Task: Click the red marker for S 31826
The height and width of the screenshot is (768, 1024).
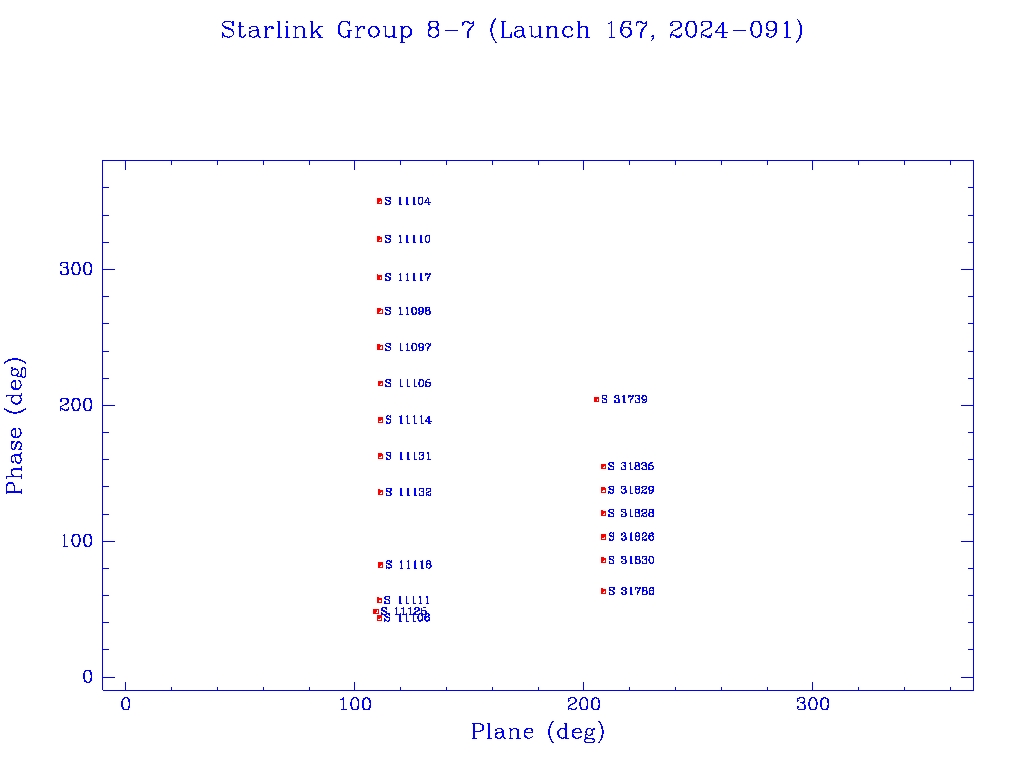Action: click(x=603, y=537)
